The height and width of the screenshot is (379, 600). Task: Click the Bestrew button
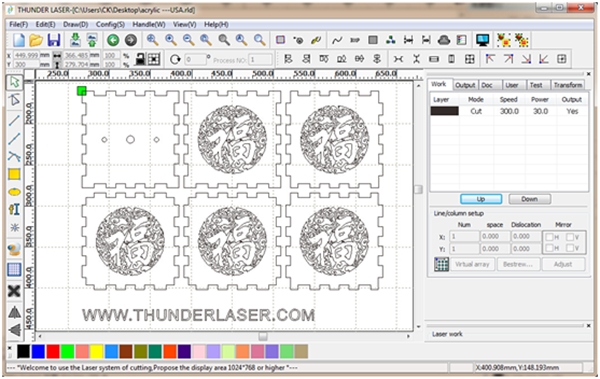[x=518, y=264]
